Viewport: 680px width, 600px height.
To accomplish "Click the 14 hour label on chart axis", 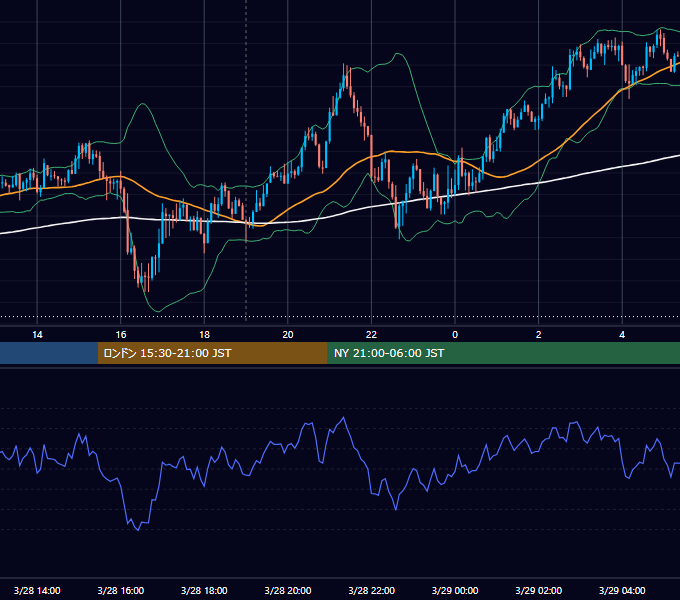I will (x=37, y=335).
